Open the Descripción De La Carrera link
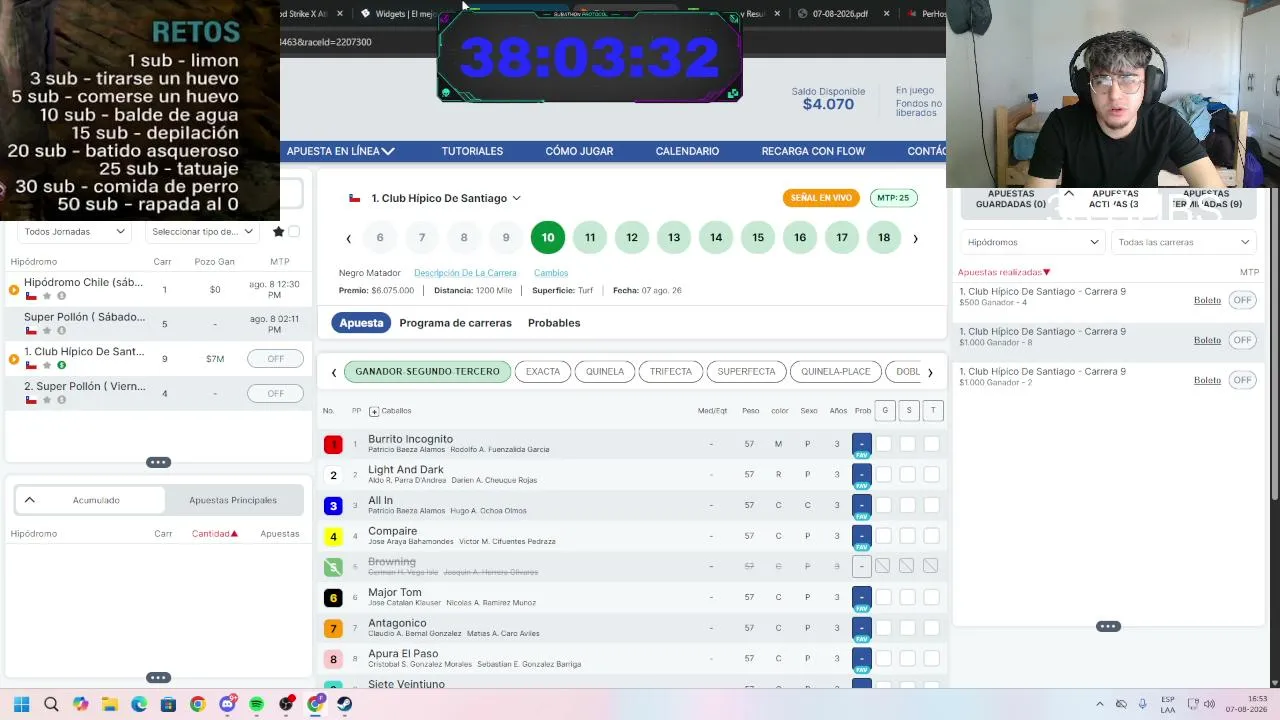The width and height of the screenshot is (1280, 720). pos(465,273)
